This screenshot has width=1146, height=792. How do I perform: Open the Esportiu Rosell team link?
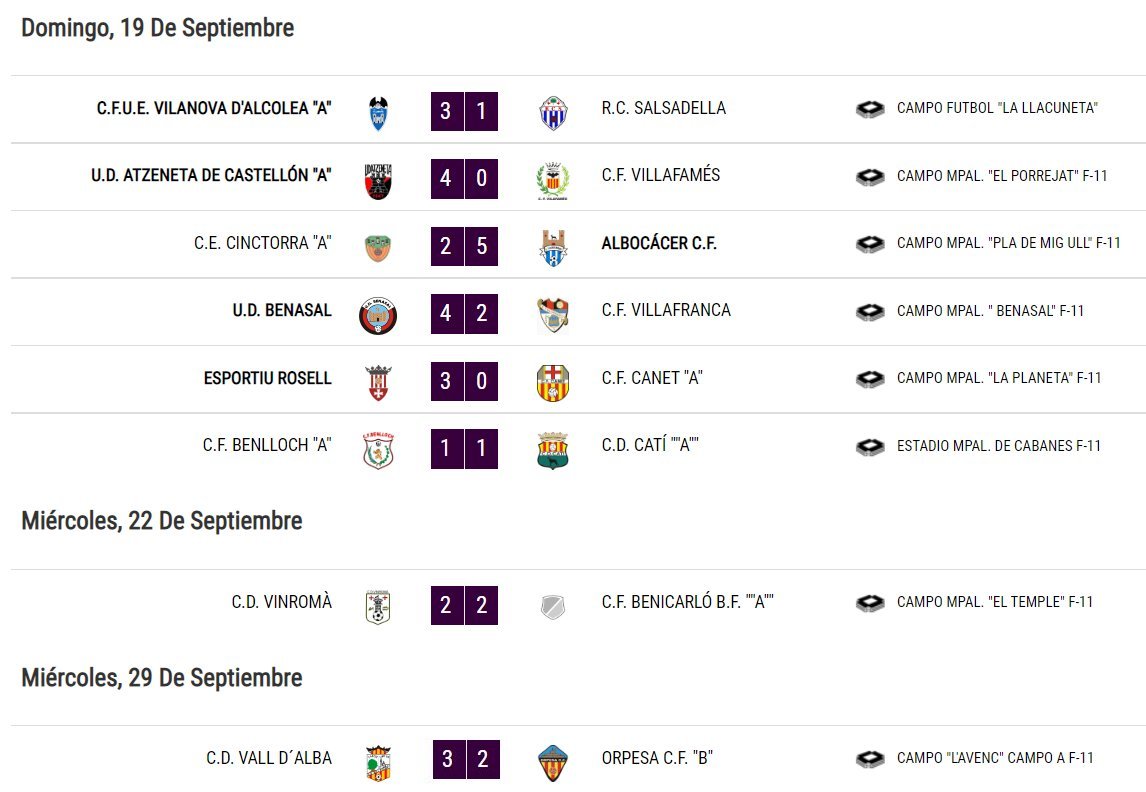267,378
